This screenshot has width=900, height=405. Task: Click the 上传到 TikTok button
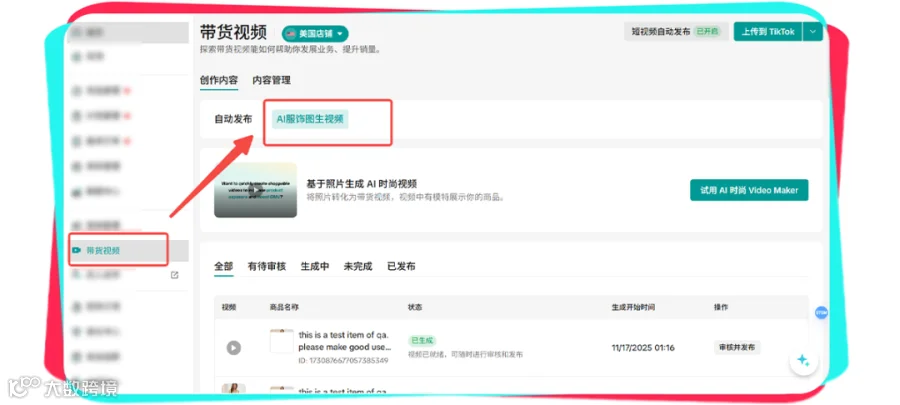click(x=768, y=32)
